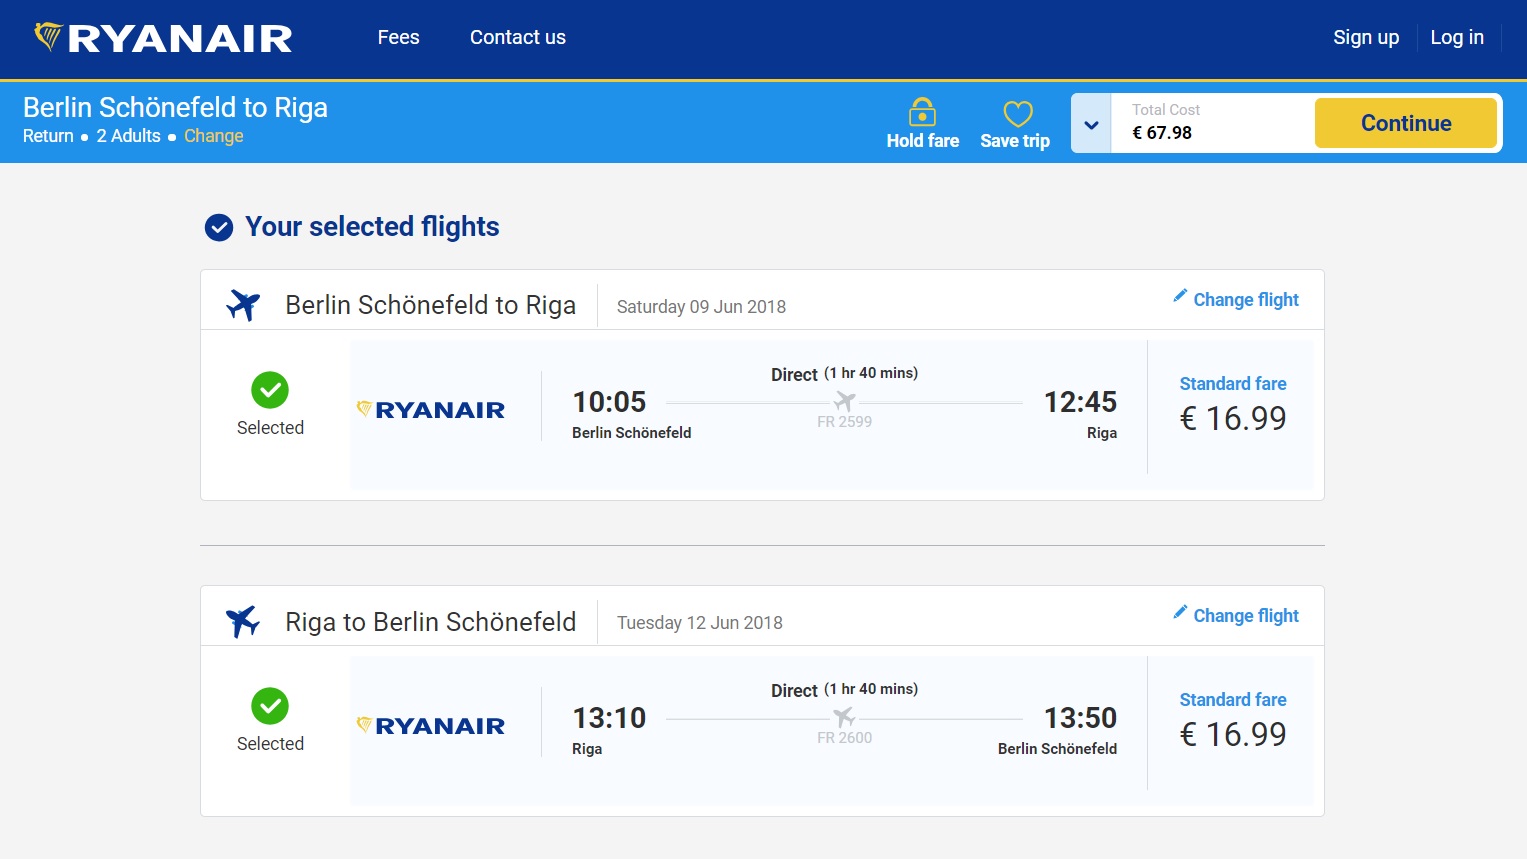Click Change flight for Riga to Berlin Schönefeld
The image size is (1527, 859).
(x=1246, y=616)
